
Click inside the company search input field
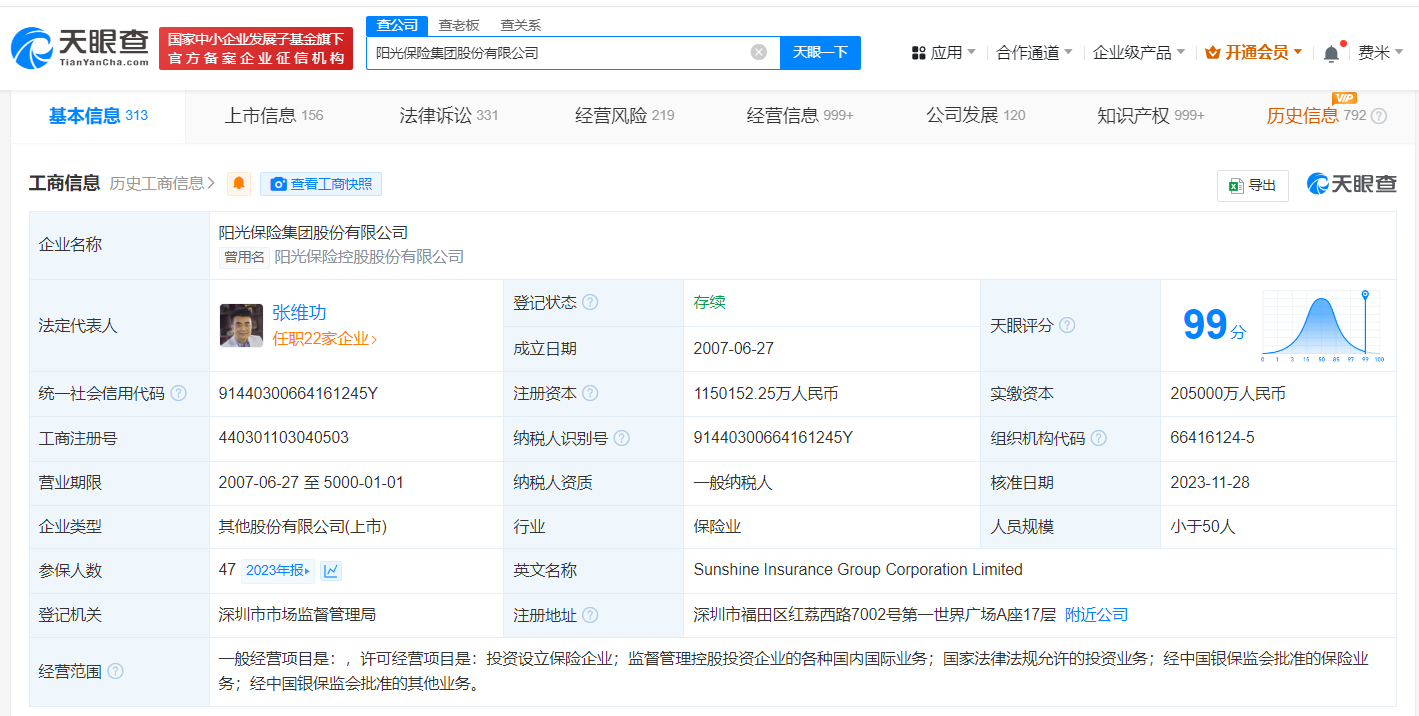560,52
